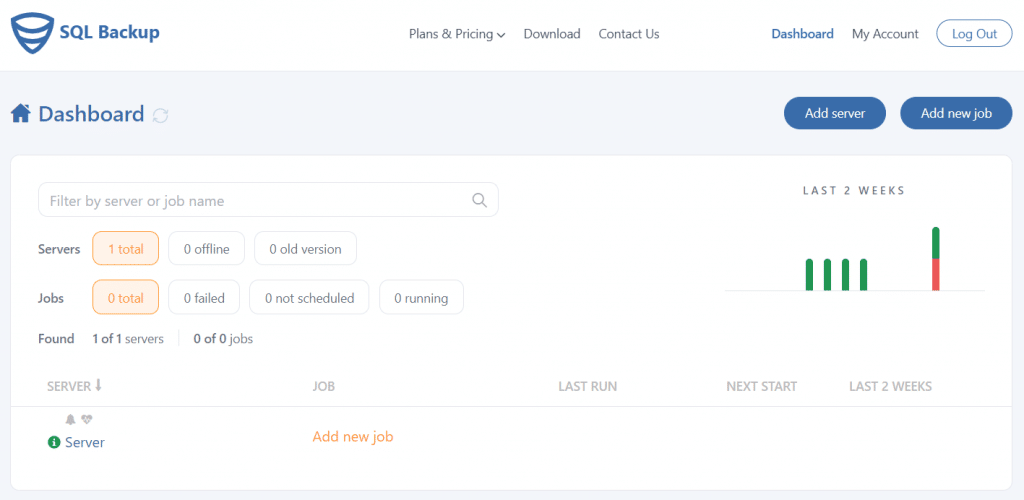
Task: Open My Account in the navigation
Action: pyautogui.click(x=885, y=34)
